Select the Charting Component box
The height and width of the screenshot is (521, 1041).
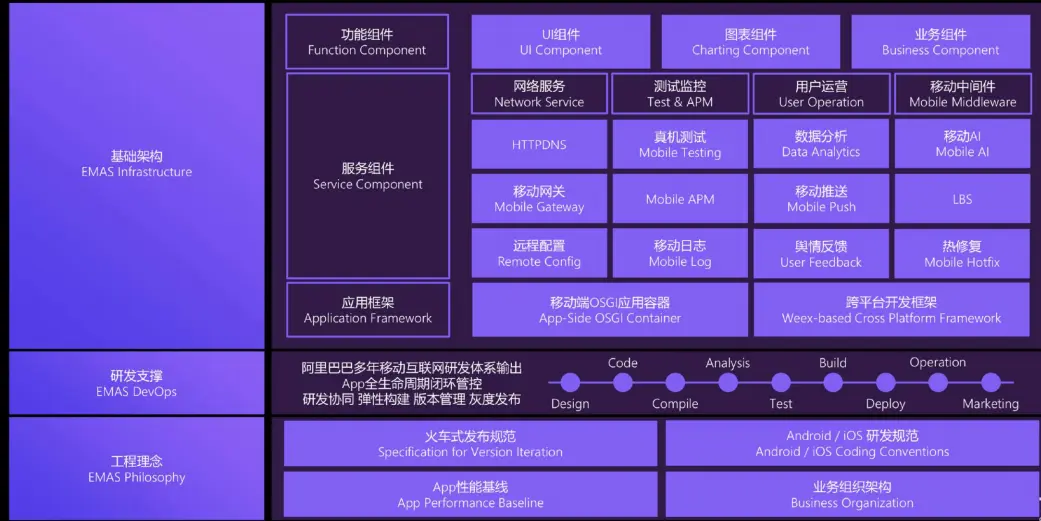[x=750, y=42]
